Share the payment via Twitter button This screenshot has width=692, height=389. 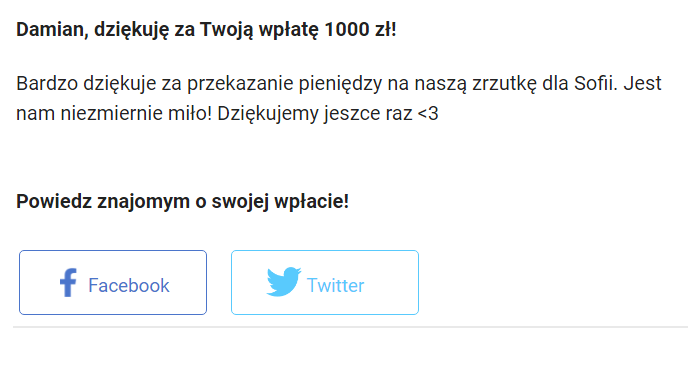[325, 283]
